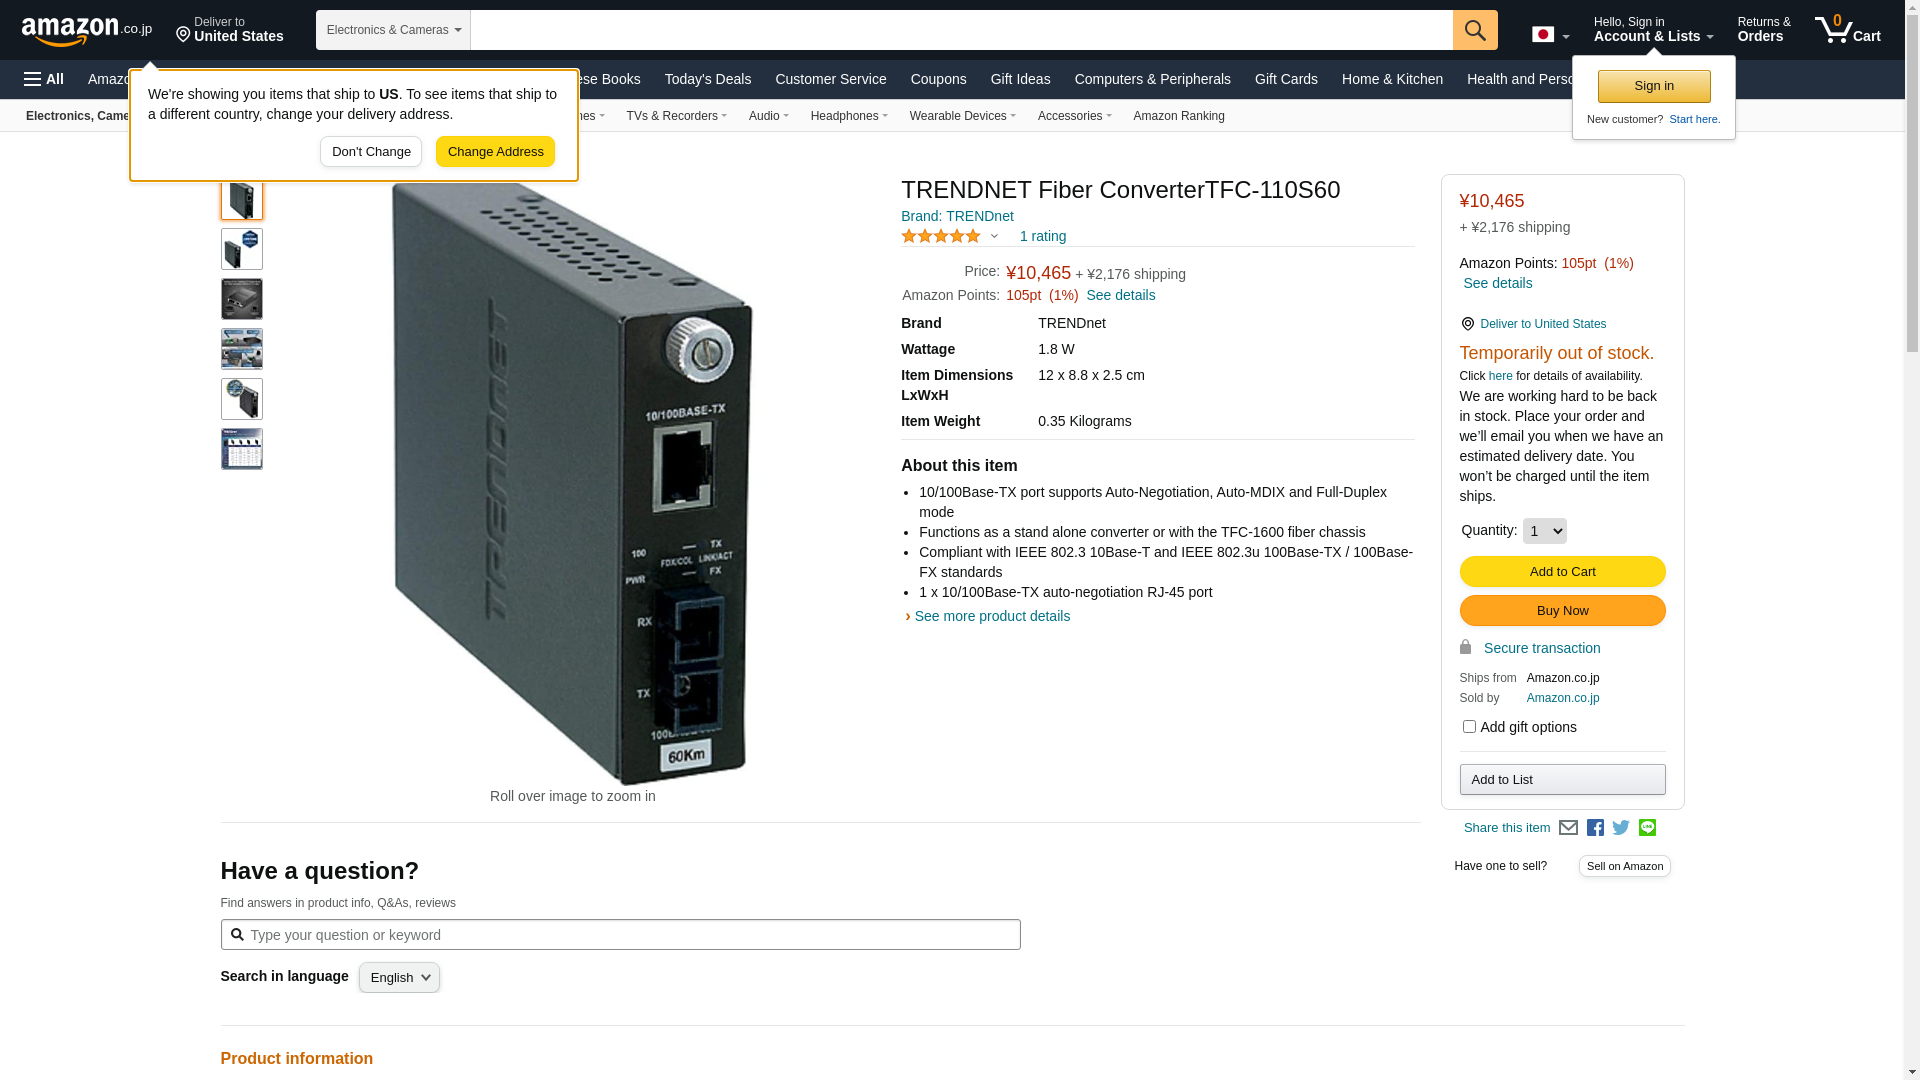Click the Change Address button

[495, 152]
